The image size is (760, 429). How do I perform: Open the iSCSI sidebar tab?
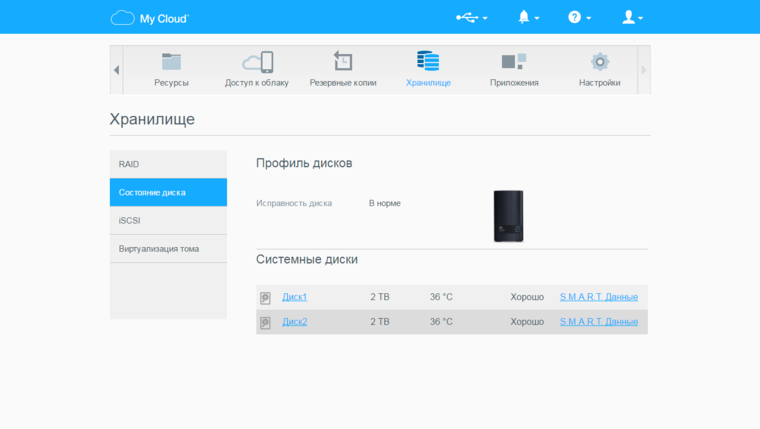[x=168, y=221]
